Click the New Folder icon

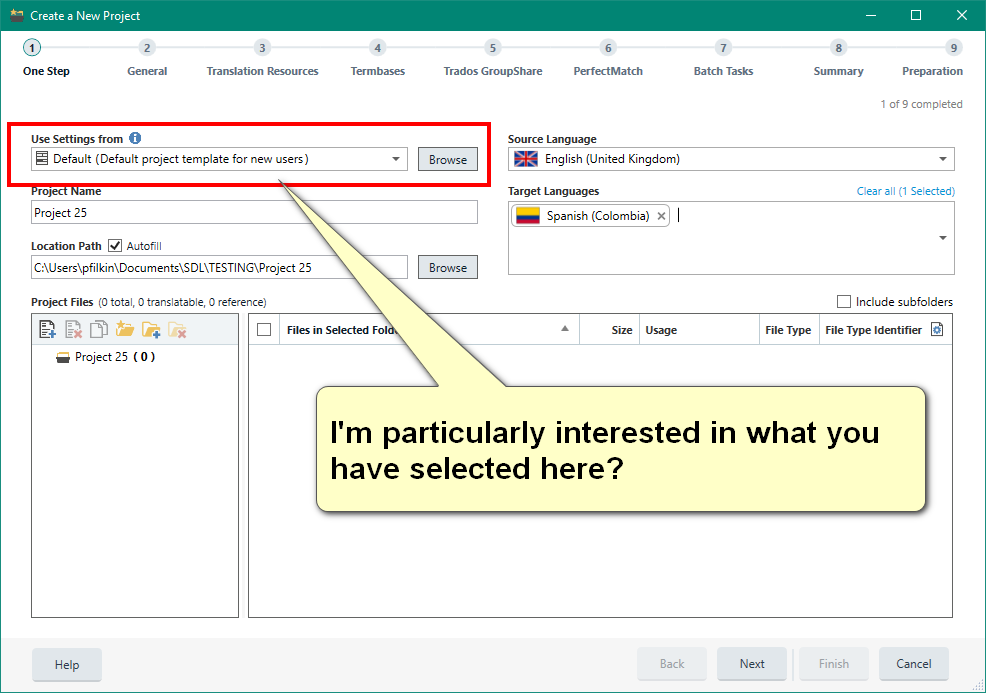(x=125, y=328)
